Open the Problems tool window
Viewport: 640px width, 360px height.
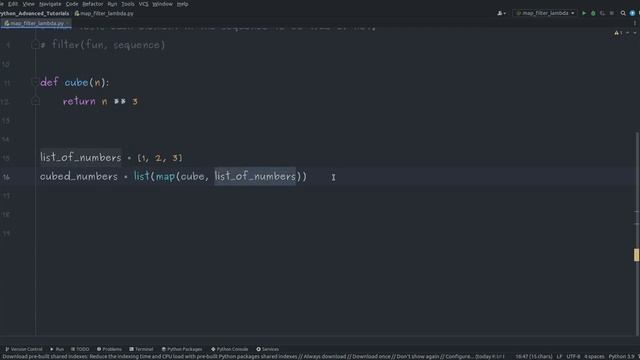[x=109, y=349]
